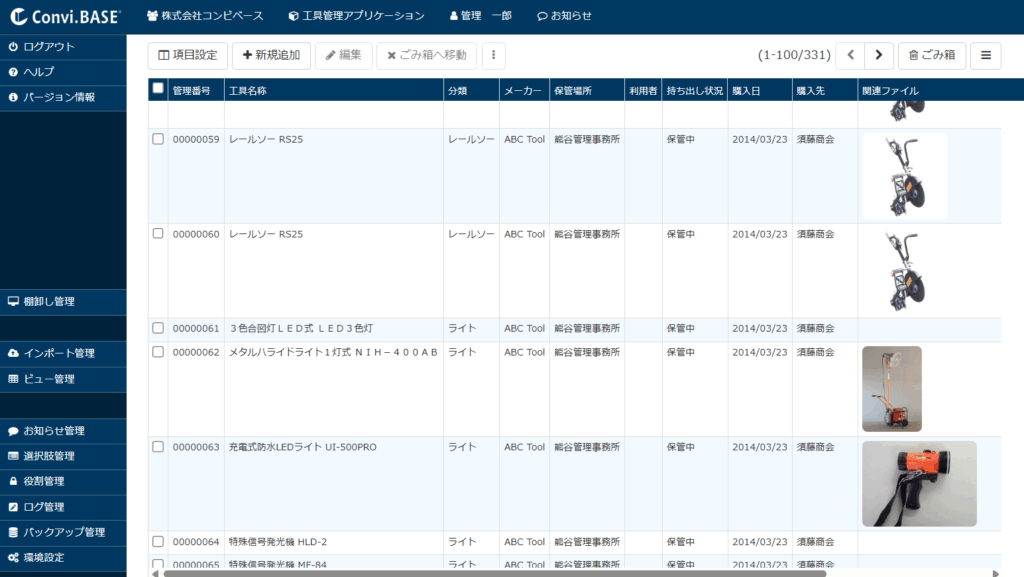Open ヘルプ help in the sidebar
The width and height of the screenshot is (1024, 577).
click(38, 72)
